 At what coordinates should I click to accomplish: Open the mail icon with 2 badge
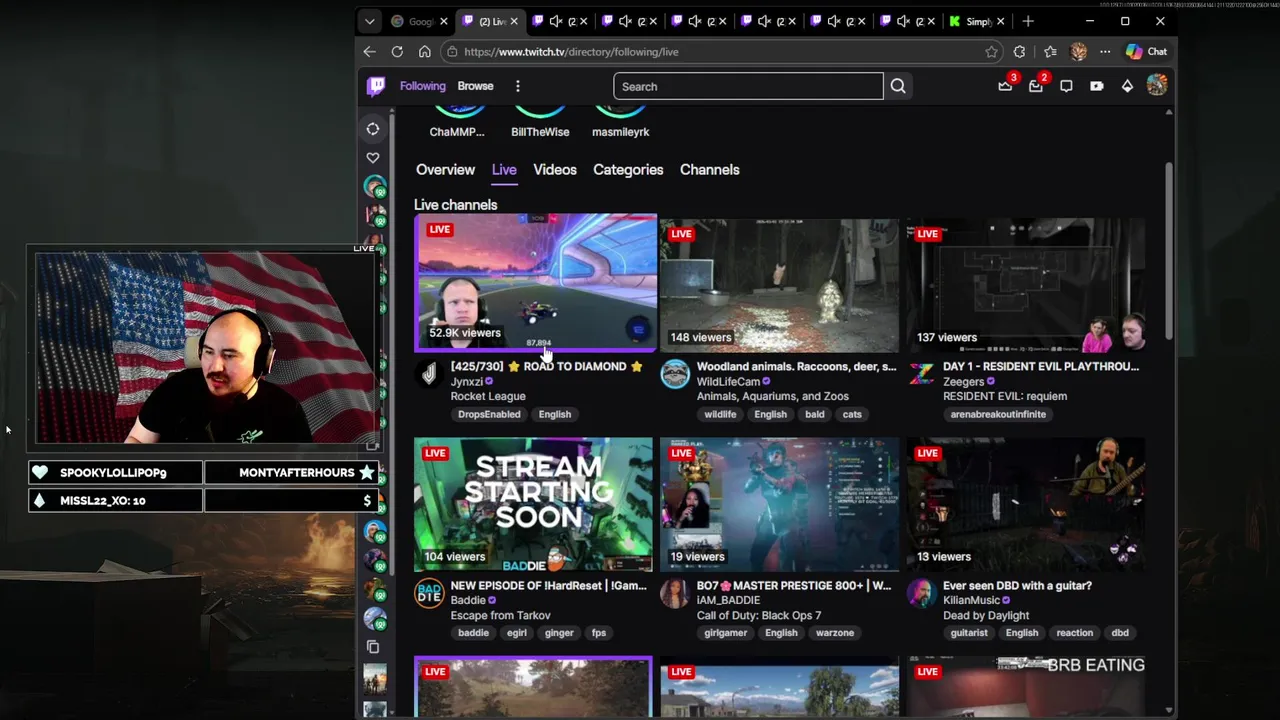1036,86
